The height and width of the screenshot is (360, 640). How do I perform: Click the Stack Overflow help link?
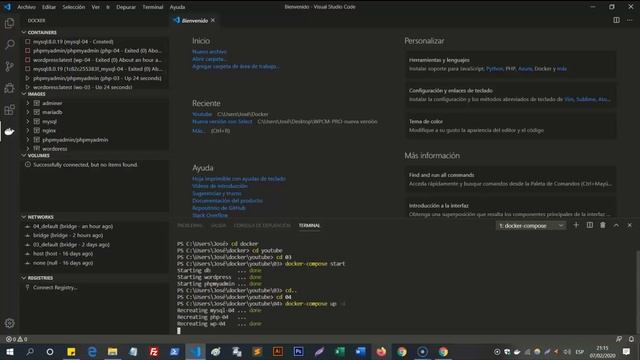click(x=210, y=216)
